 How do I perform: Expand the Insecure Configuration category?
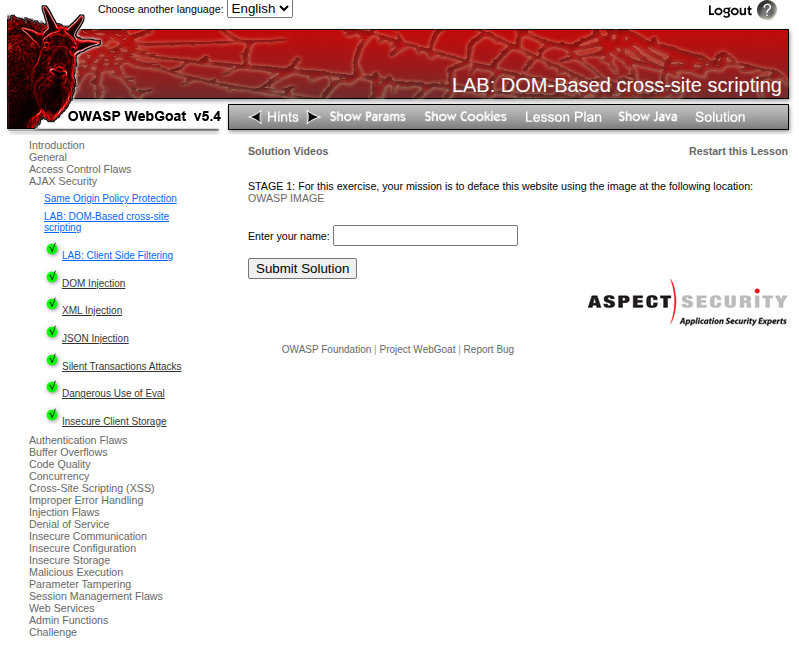point(83,548)
